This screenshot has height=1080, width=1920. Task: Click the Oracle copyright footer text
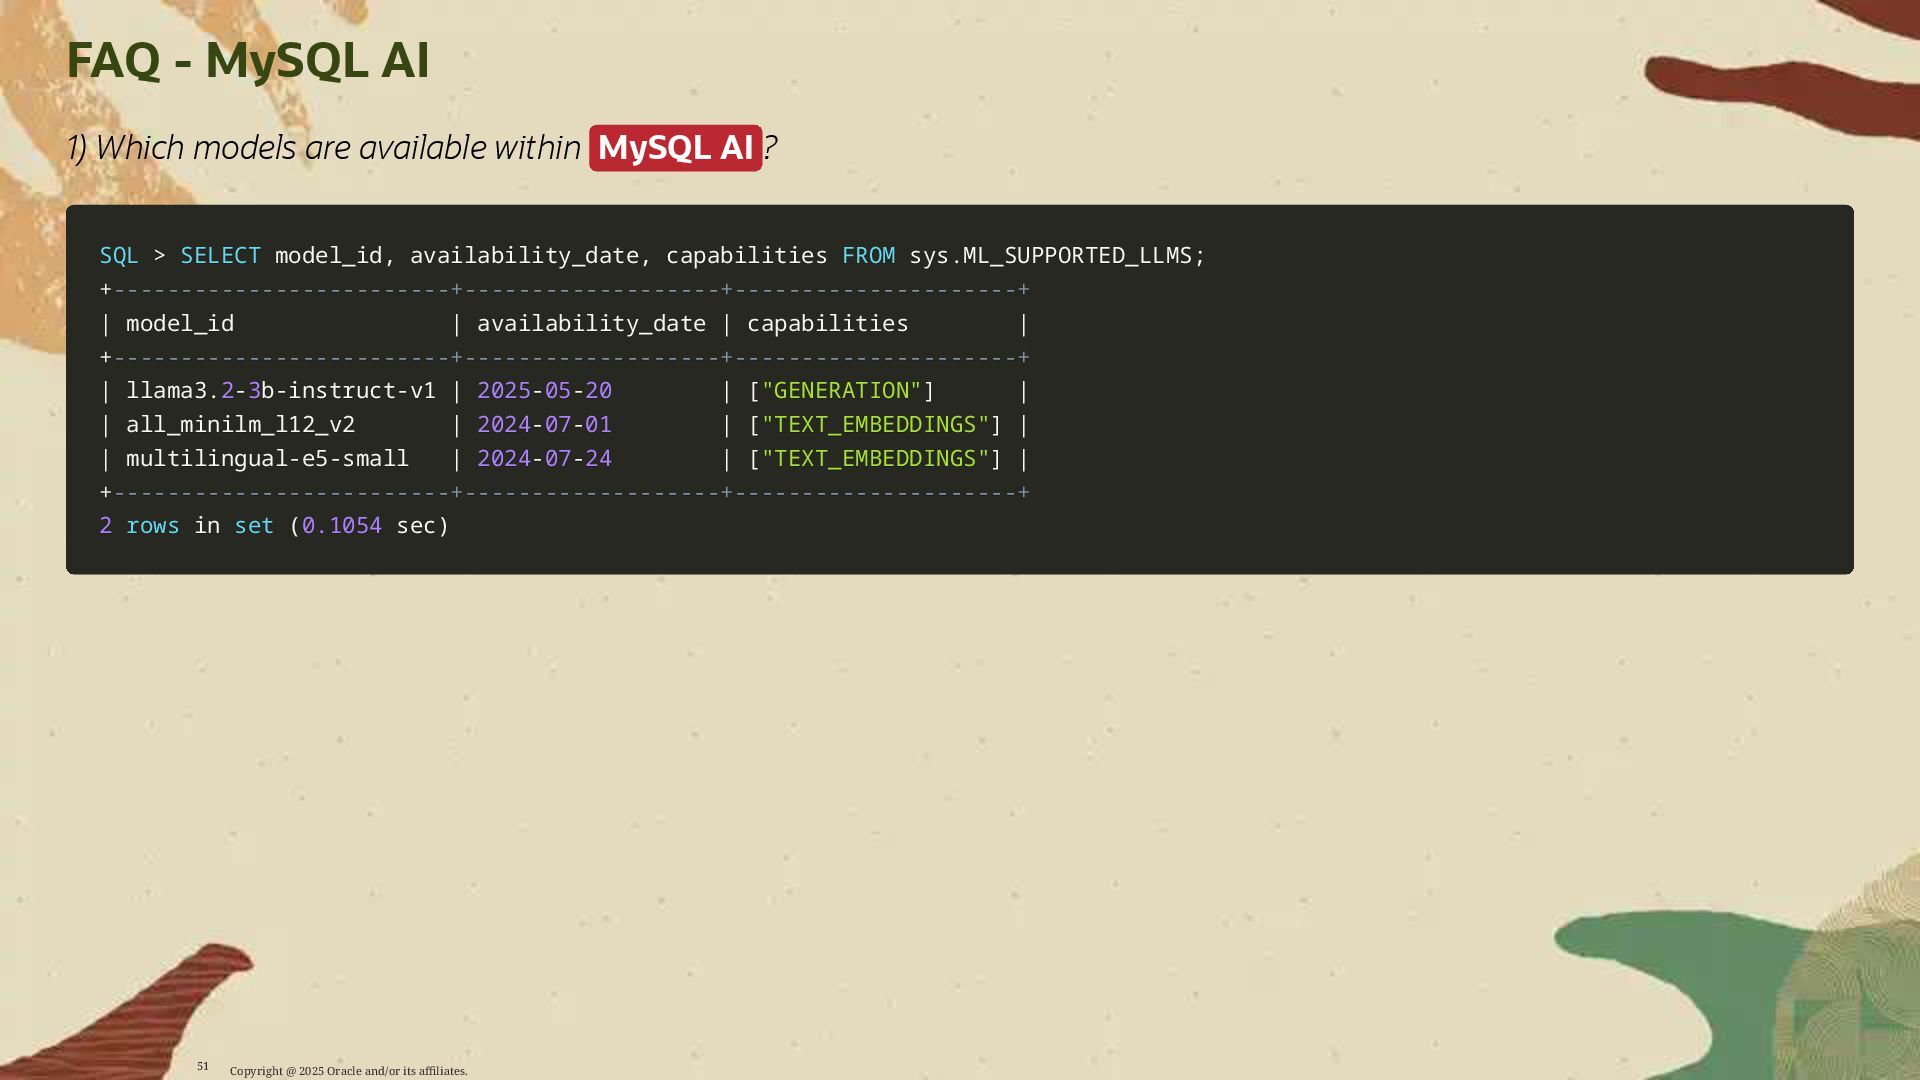(348, 1071)
